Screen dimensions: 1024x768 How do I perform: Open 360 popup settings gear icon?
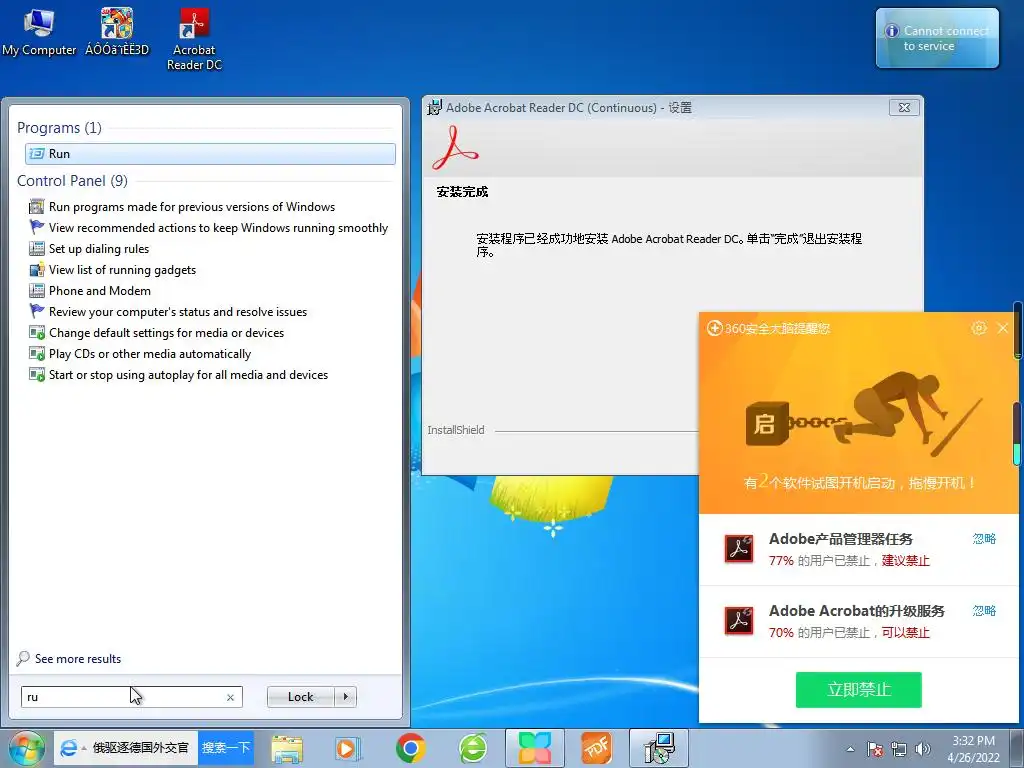pos(978,328)
